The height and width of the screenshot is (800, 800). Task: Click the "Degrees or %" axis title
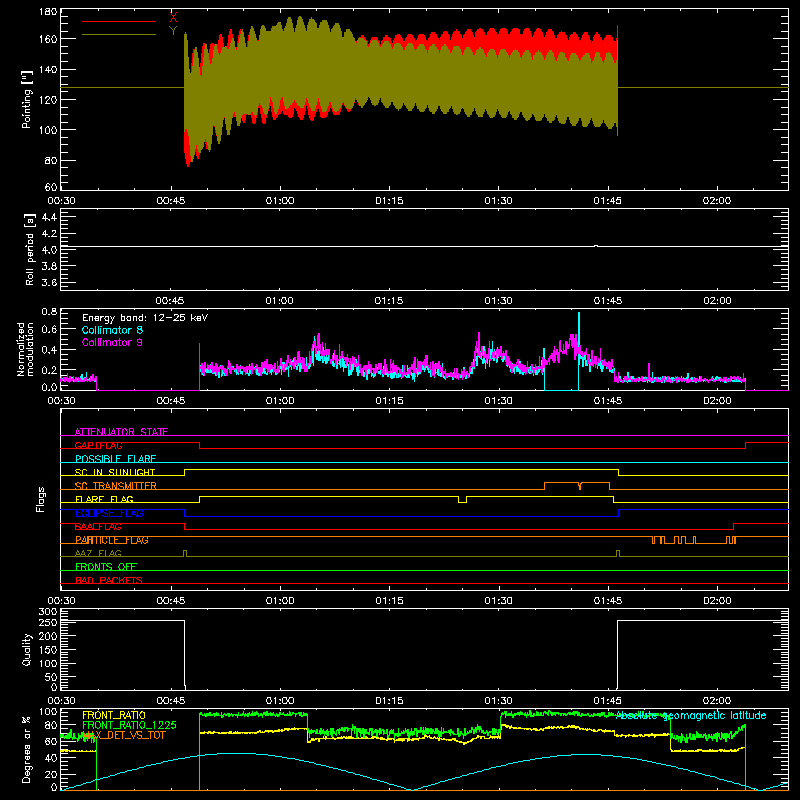coord(26,750)
